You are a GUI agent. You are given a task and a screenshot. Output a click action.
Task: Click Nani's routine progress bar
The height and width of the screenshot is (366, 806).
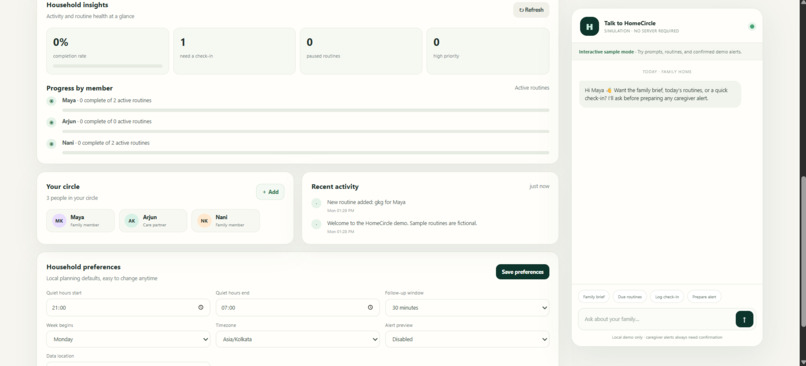[x=305, y=153]
